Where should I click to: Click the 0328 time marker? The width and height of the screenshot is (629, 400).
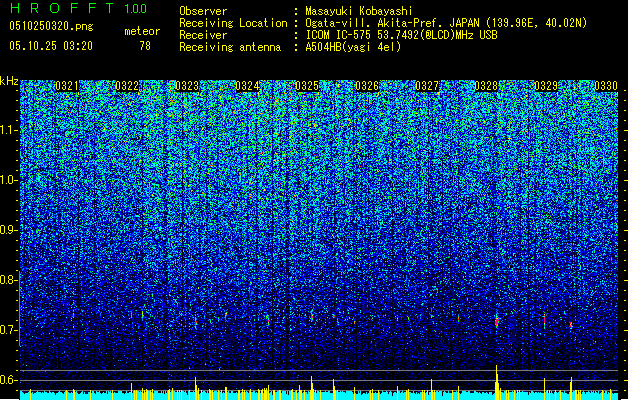(x=486, y=86)
